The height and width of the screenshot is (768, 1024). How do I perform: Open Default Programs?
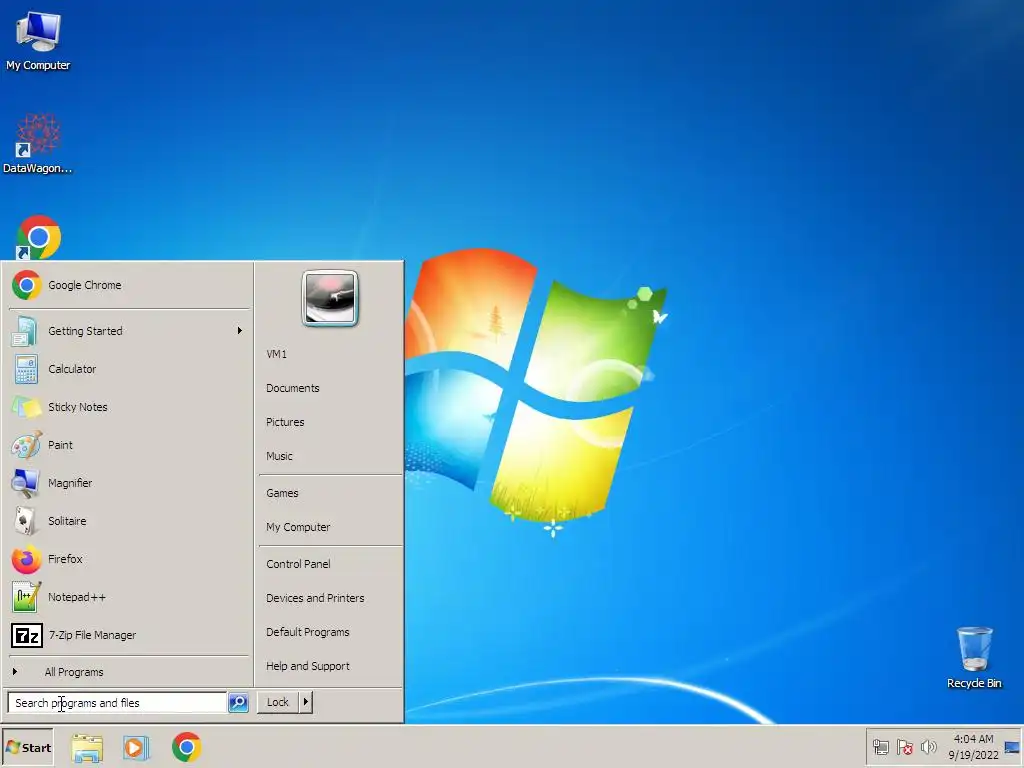(x=329, y=632)
